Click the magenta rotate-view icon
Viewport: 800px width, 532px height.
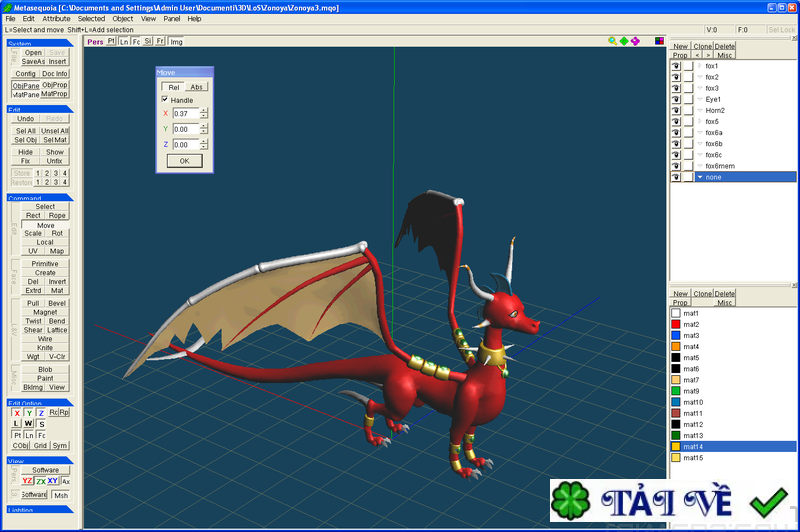[x=635, y=41]
